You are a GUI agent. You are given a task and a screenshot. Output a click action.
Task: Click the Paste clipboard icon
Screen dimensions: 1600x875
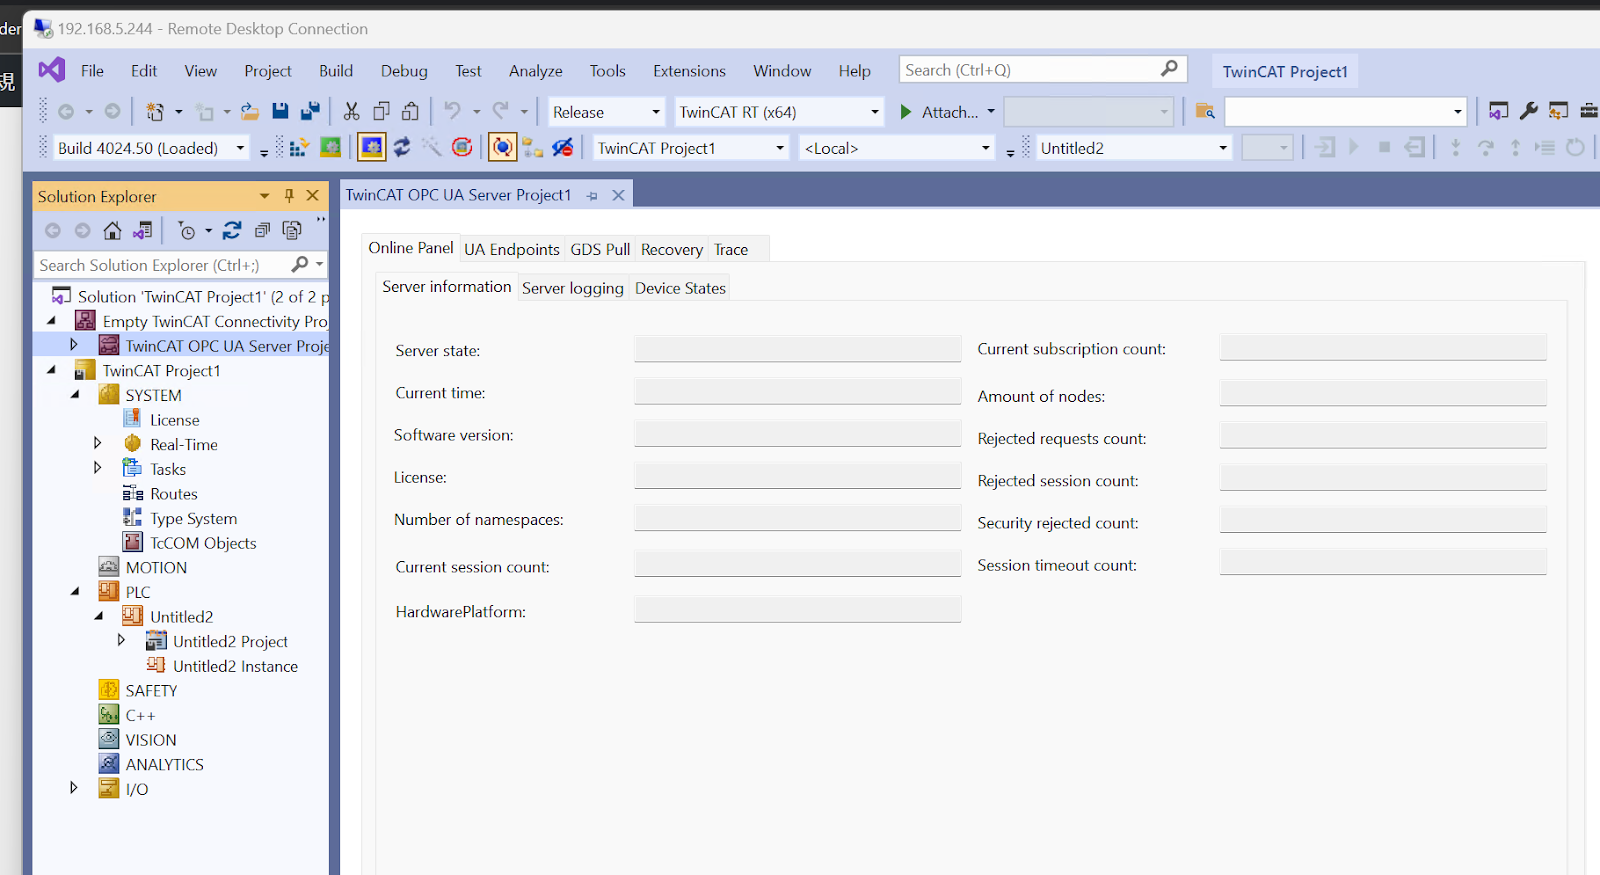411,112
